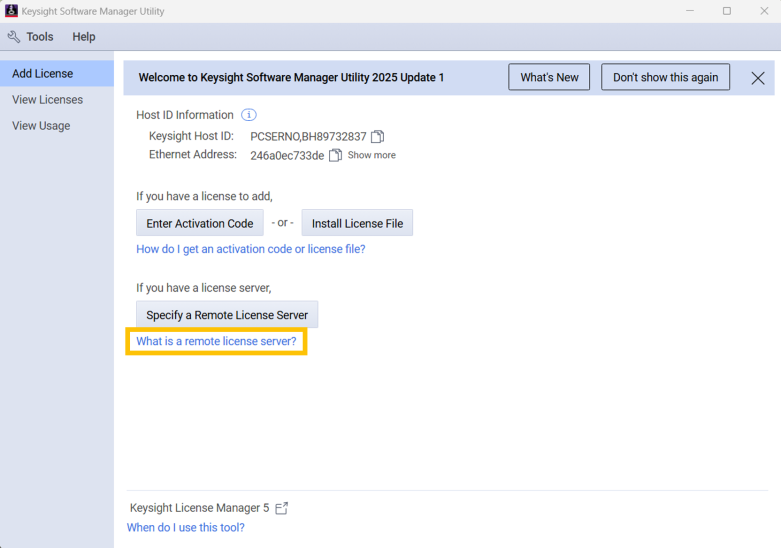The image size is (781, 548).
Task: Copy the Keysight Host ID value
Action: coord(378,137)
